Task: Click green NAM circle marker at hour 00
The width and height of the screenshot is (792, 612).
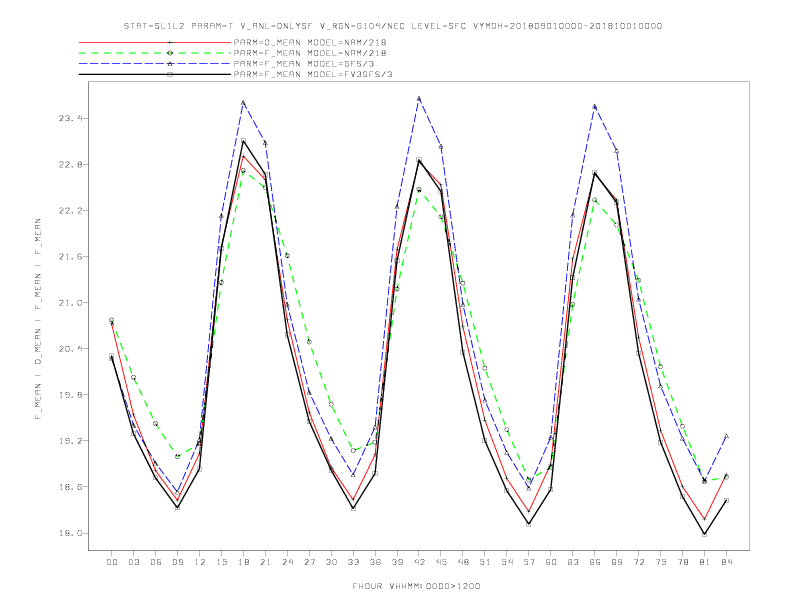Action: [111, 320]
